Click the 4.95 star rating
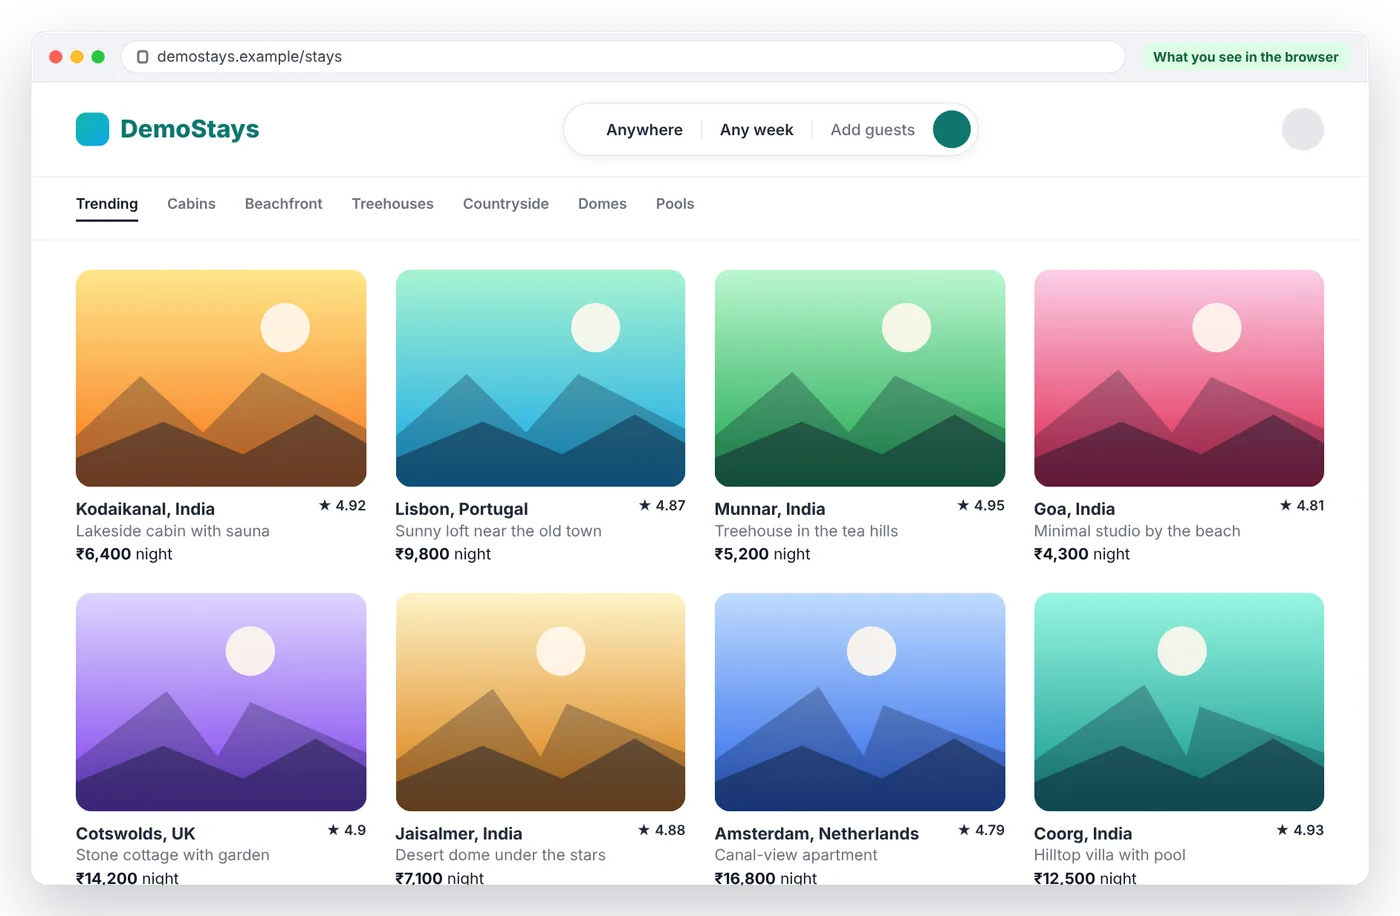 tap(981, 506)
